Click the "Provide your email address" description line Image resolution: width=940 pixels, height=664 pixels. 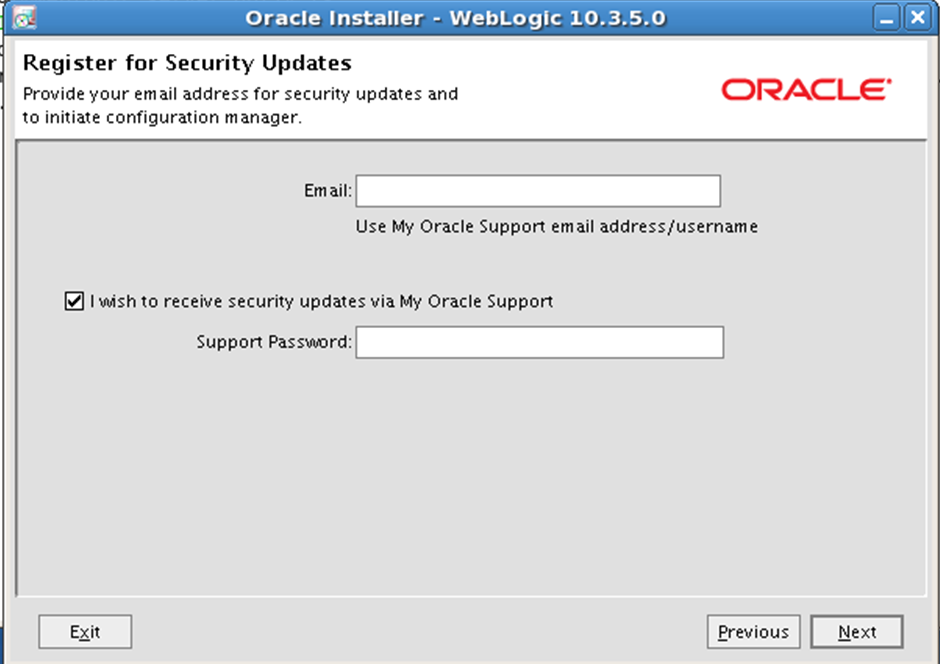[x=240, y=94]
